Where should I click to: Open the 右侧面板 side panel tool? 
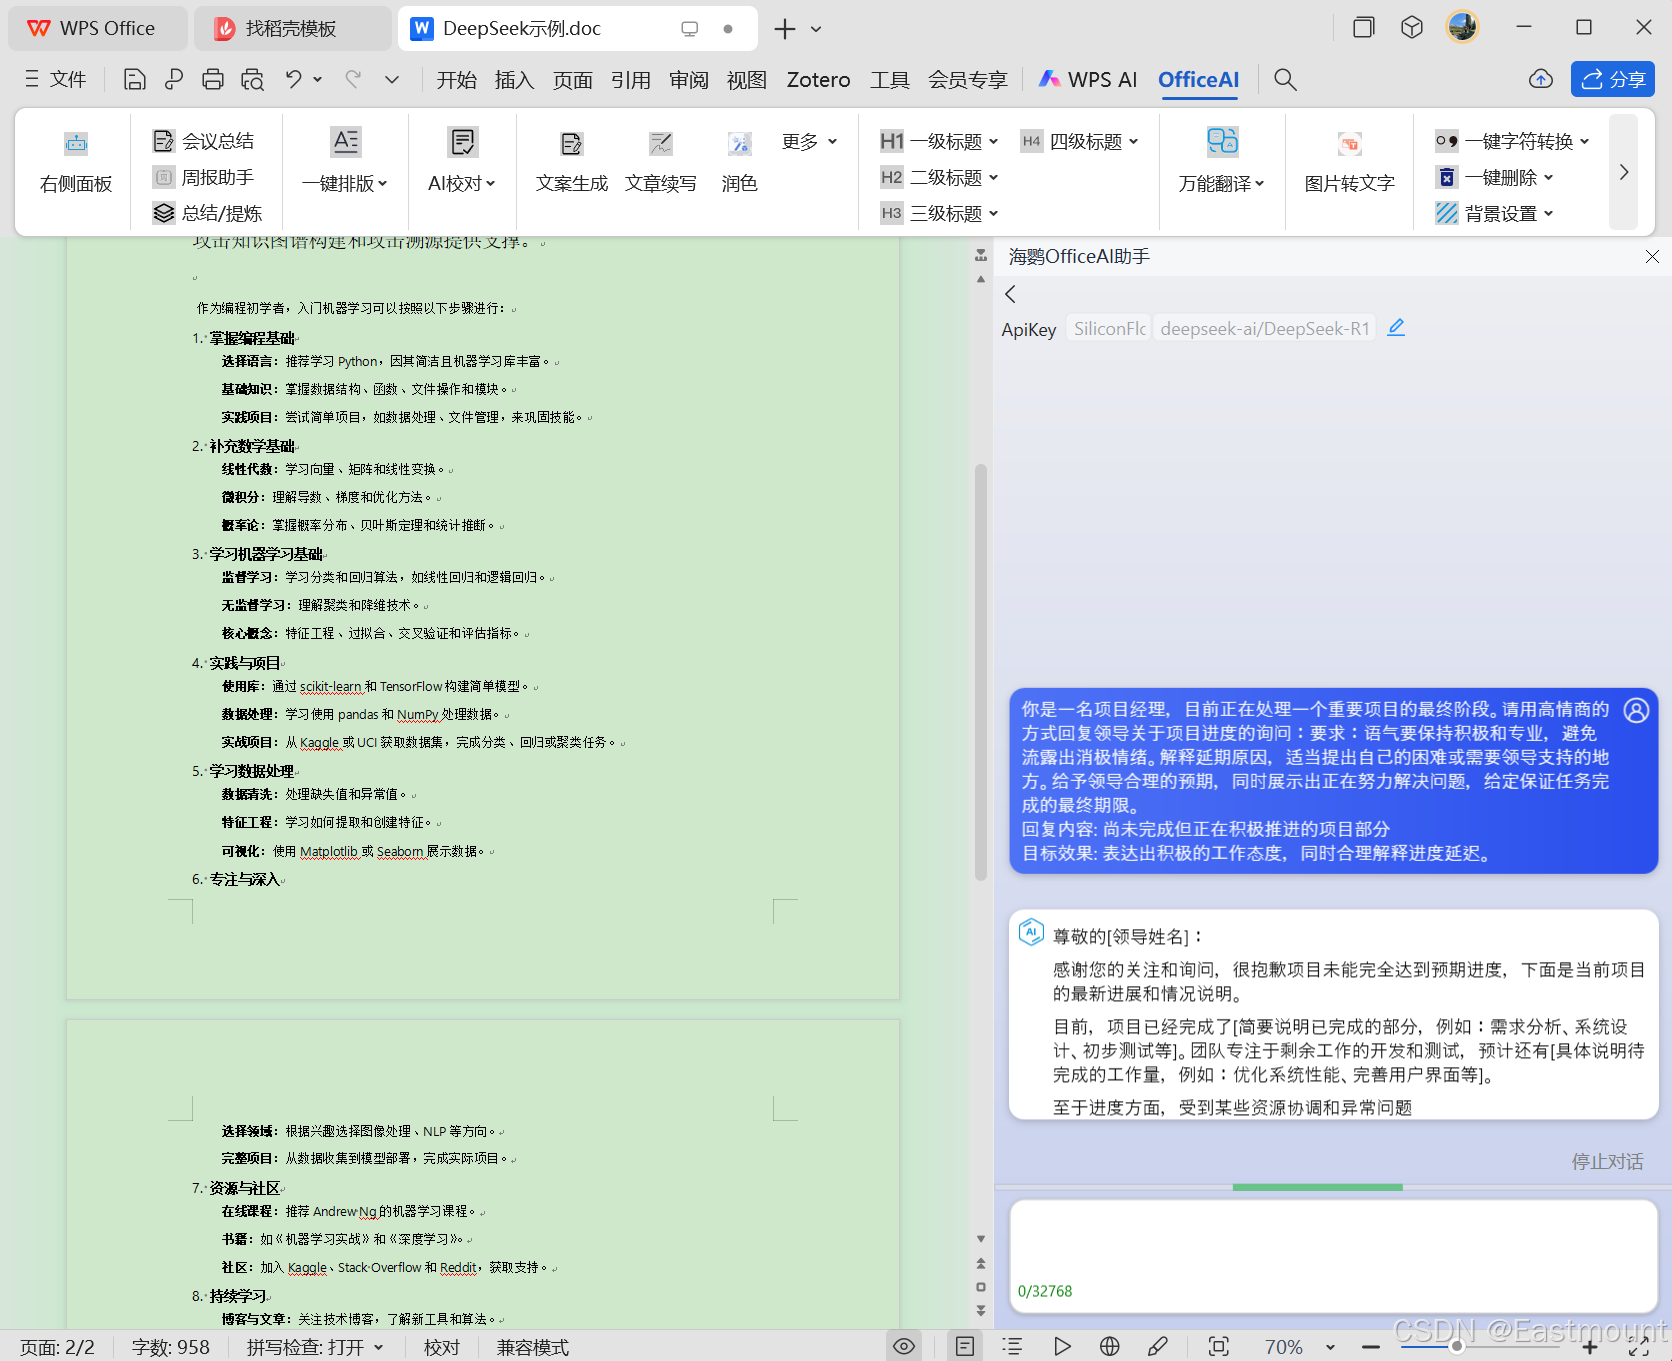coord(76,162)
